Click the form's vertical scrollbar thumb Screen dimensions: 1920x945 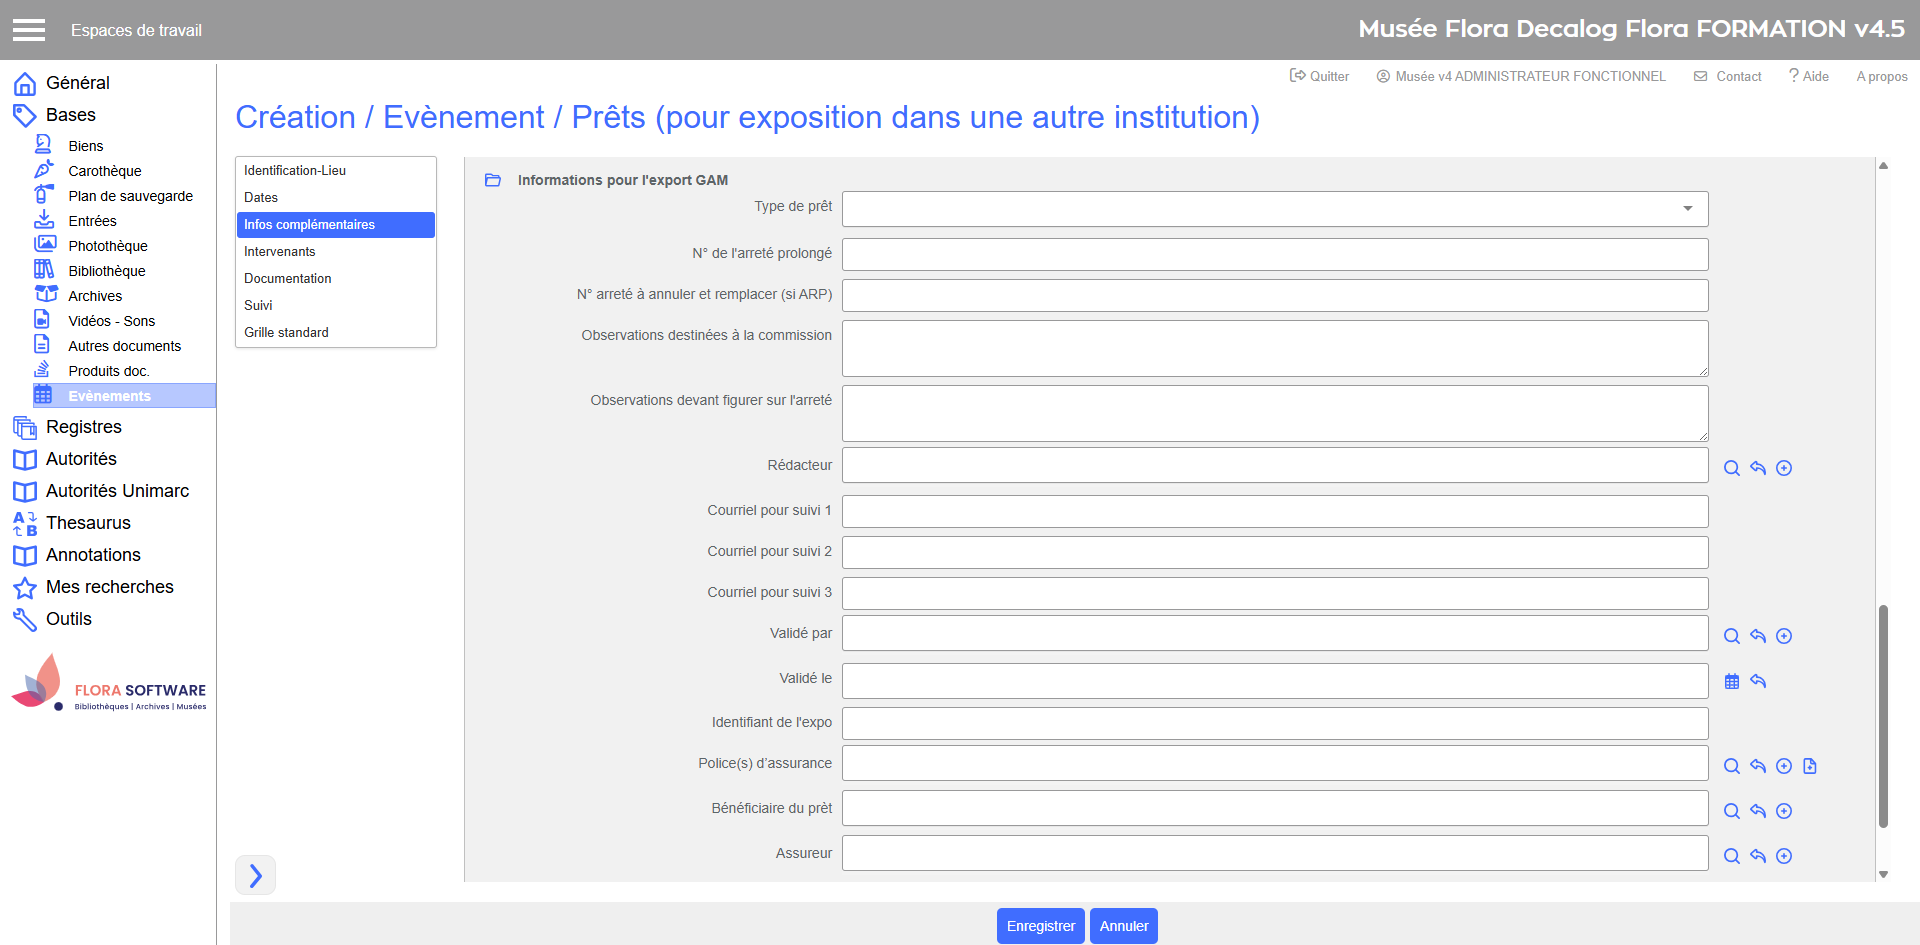pyautogui.click(x=1883, y=715)
